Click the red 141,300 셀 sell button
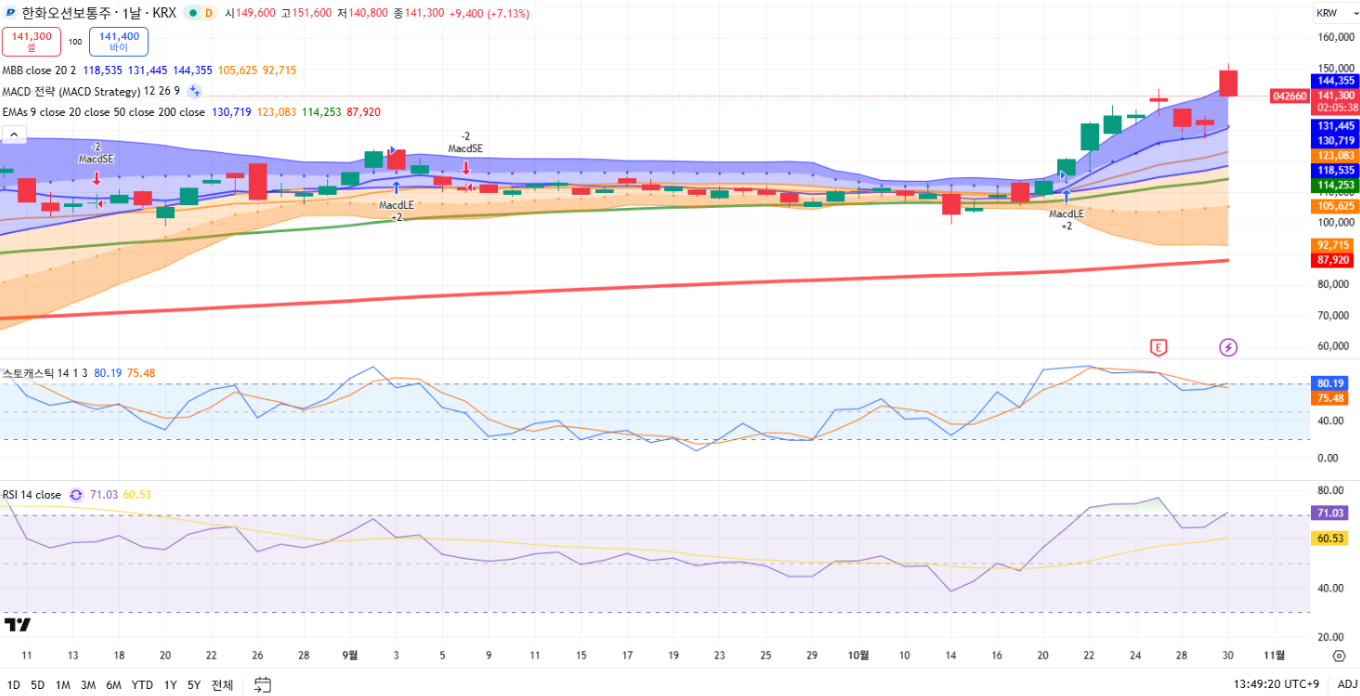The height and width of the screenshot is (696, 1360). 31,41
